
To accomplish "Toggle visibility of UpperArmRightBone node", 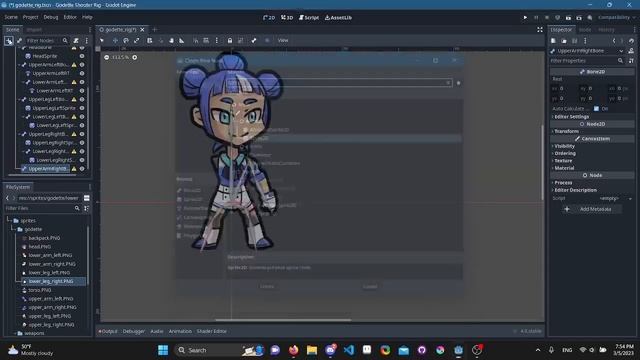I will (82, 169).
